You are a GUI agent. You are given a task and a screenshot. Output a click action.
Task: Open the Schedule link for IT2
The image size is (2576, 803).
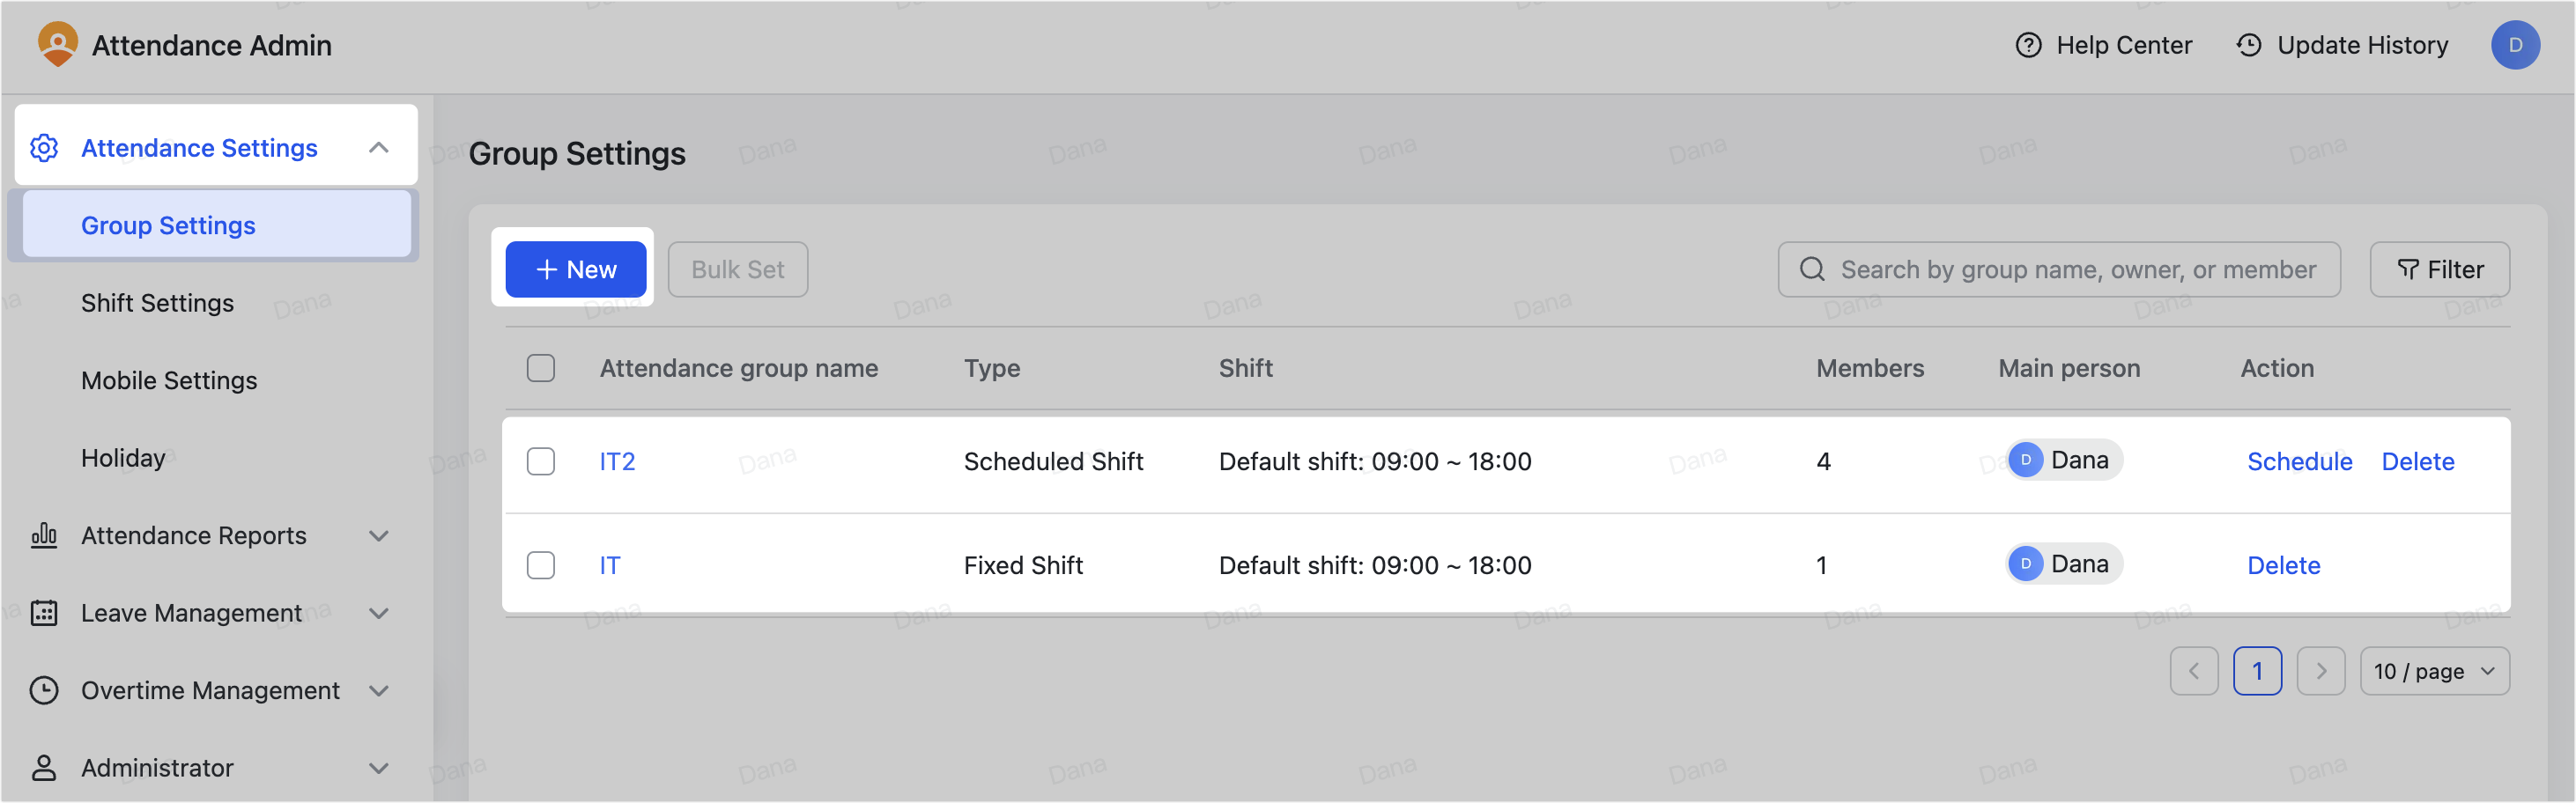(2299, 461)
